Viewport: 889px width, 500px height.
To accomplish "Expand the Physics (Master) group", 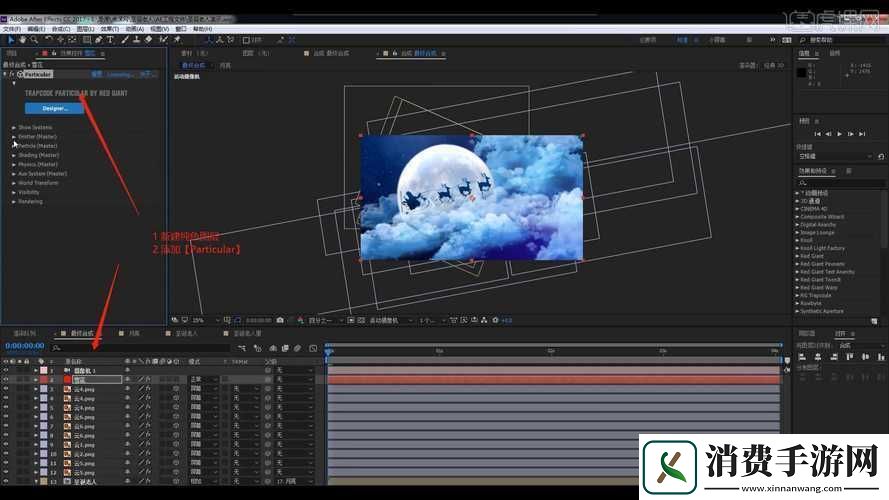I will click(x=14, y=164).
